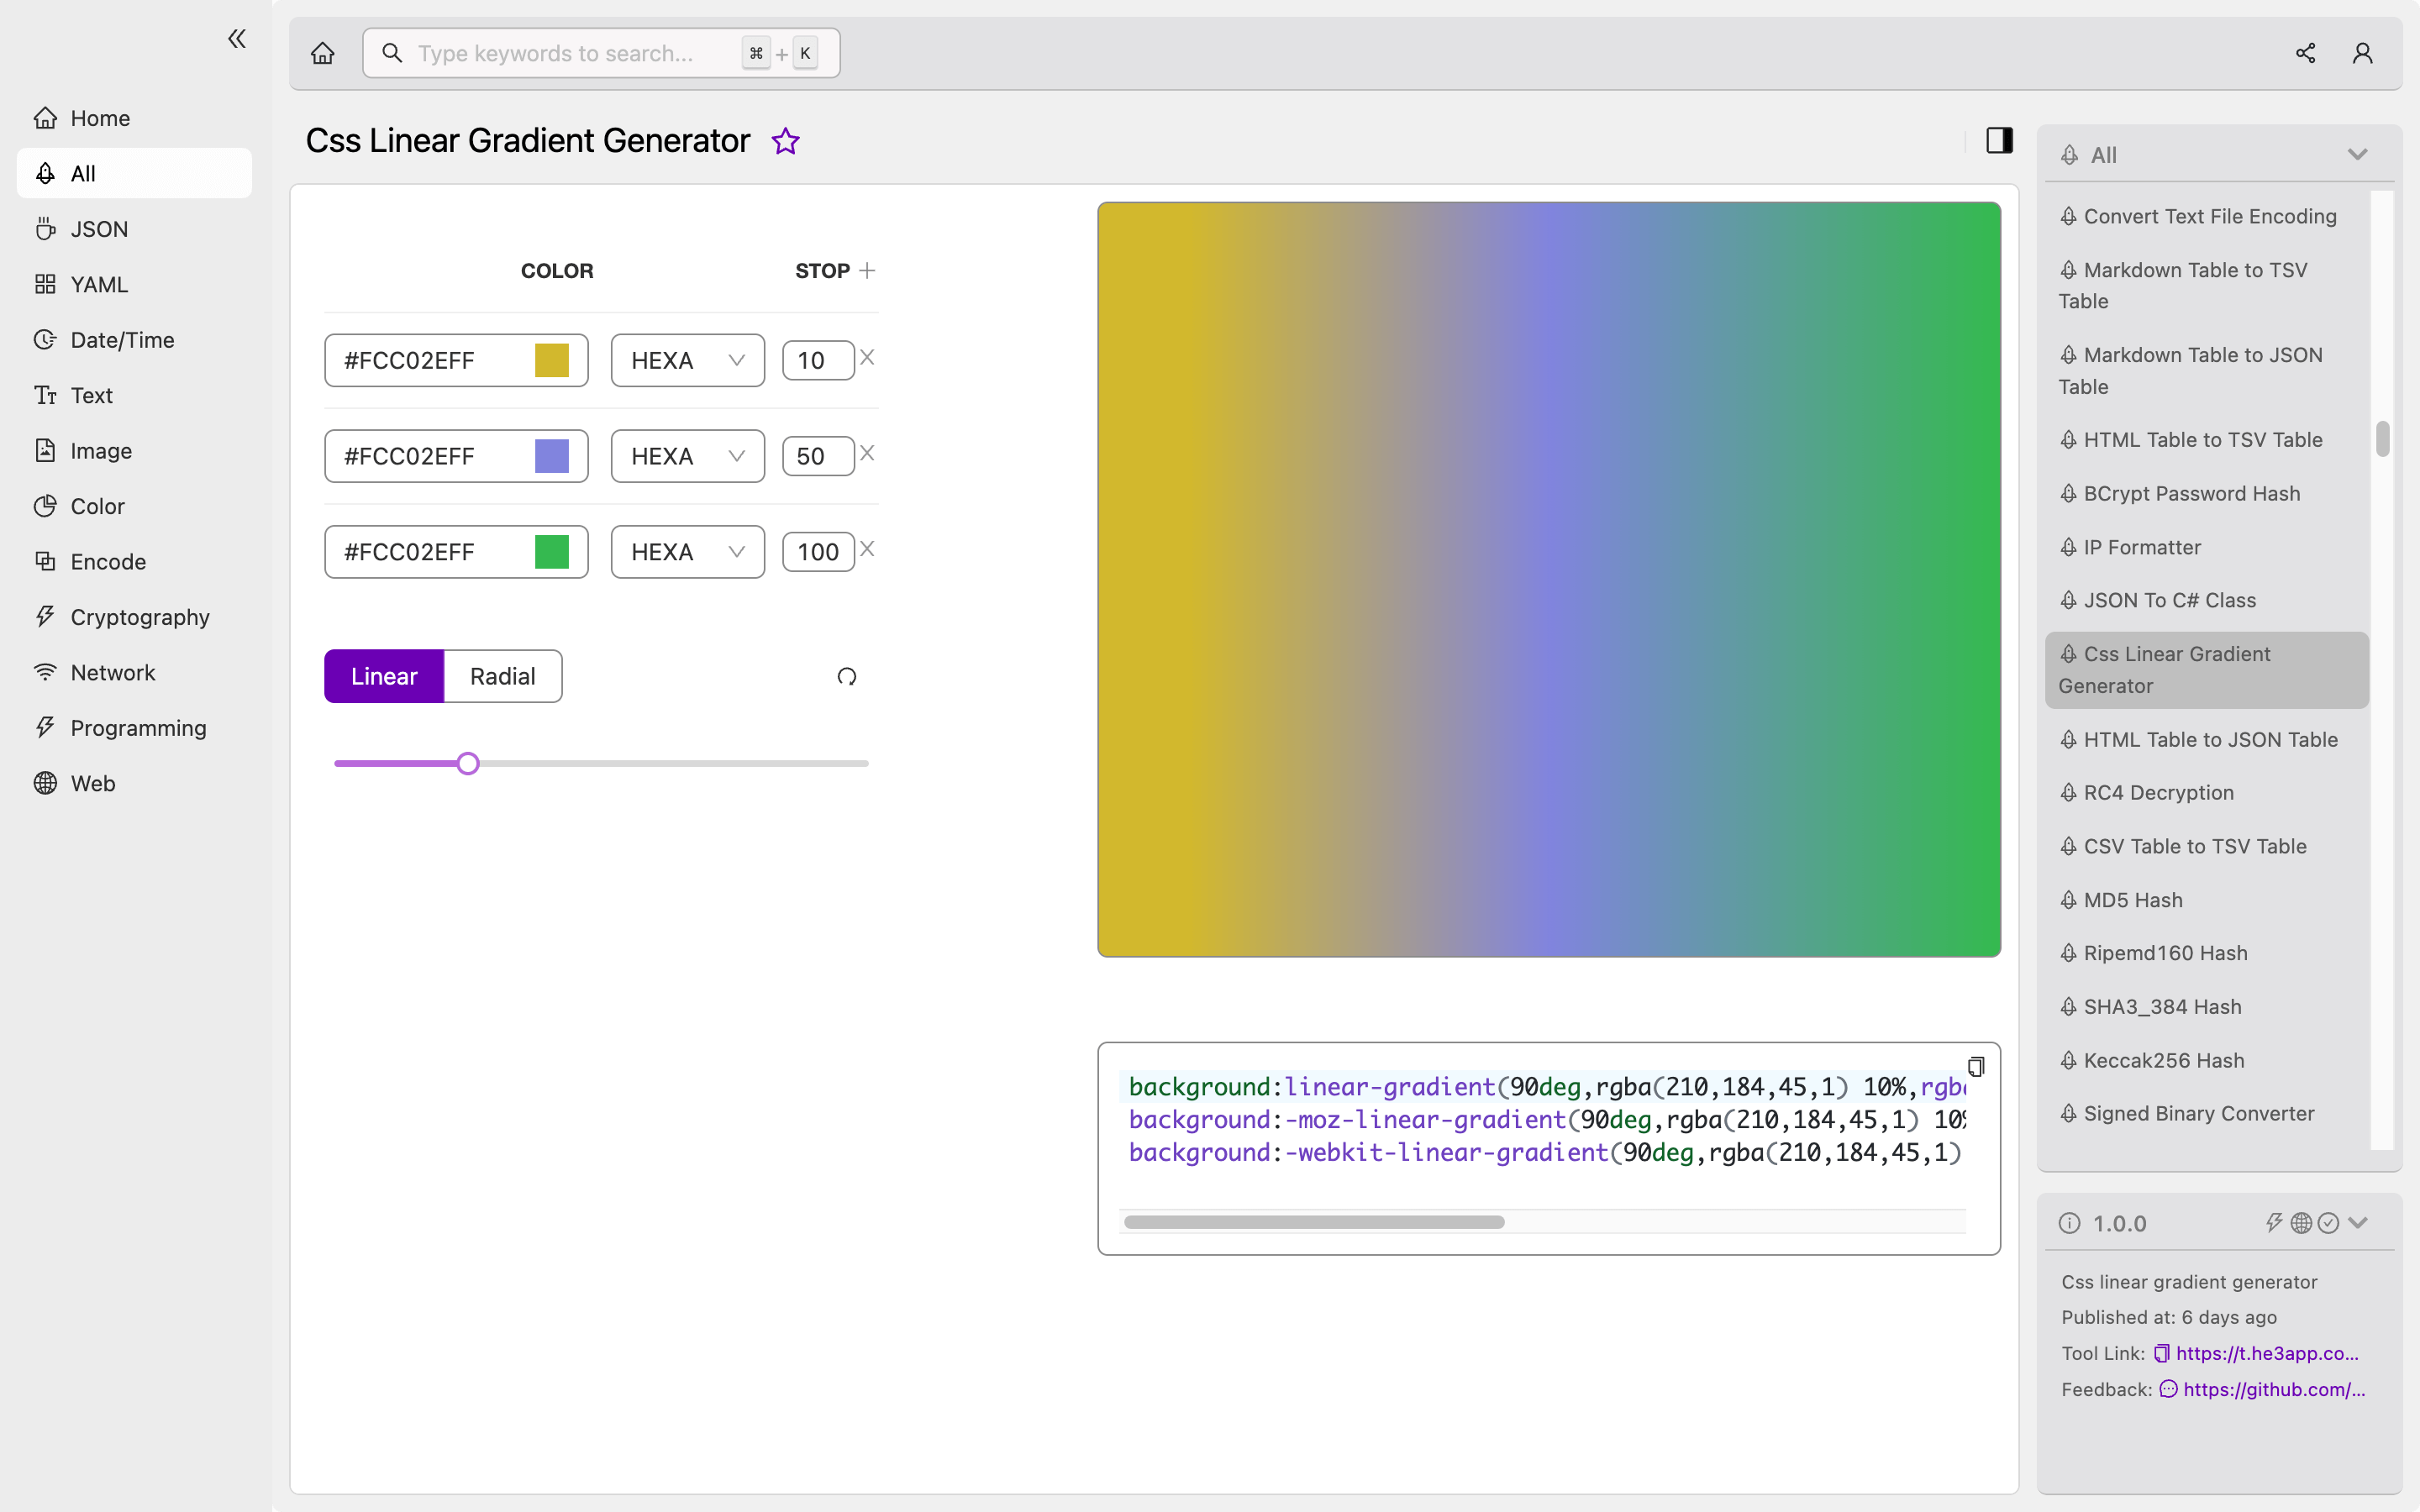Viewport: 2420px width, 1512px height.
Task: Click the home icon in top bar
Action: [323, 52]
